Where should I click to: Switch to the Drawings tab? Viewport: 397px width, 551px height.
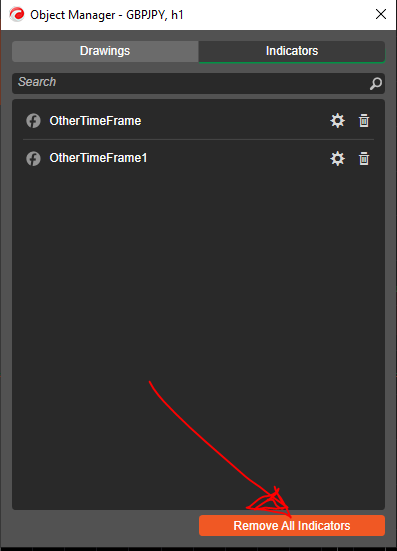coord(105,51)
